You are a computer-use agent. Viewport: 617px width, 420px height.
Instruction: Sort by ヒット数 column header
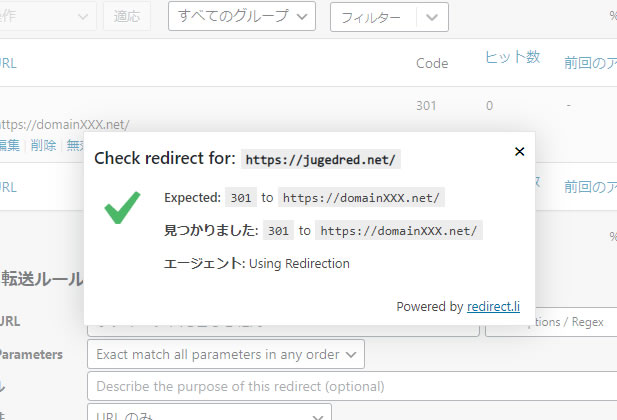coord(512,57)
